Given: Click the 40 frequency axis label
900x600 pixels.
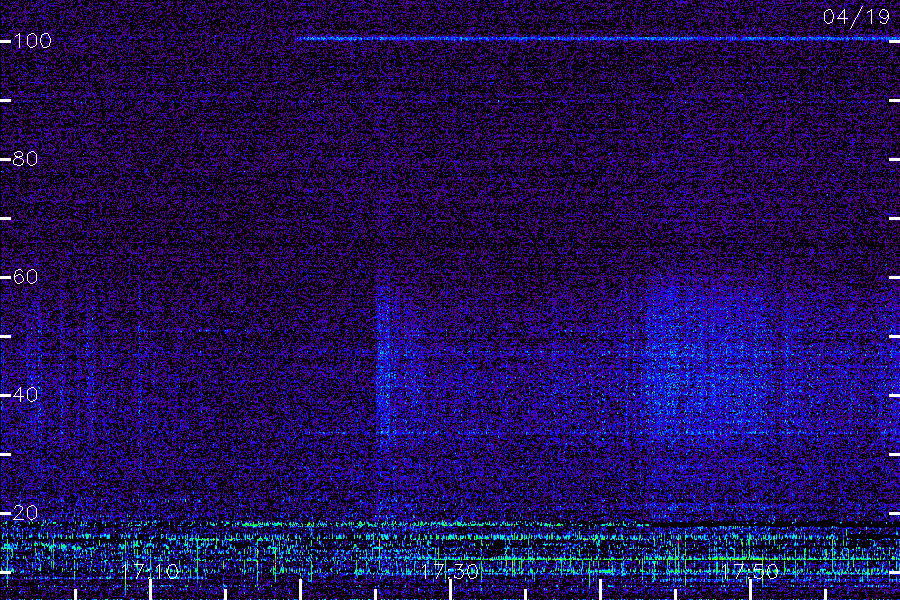Looking at the screenshot, I should click(x=25, y=394).
